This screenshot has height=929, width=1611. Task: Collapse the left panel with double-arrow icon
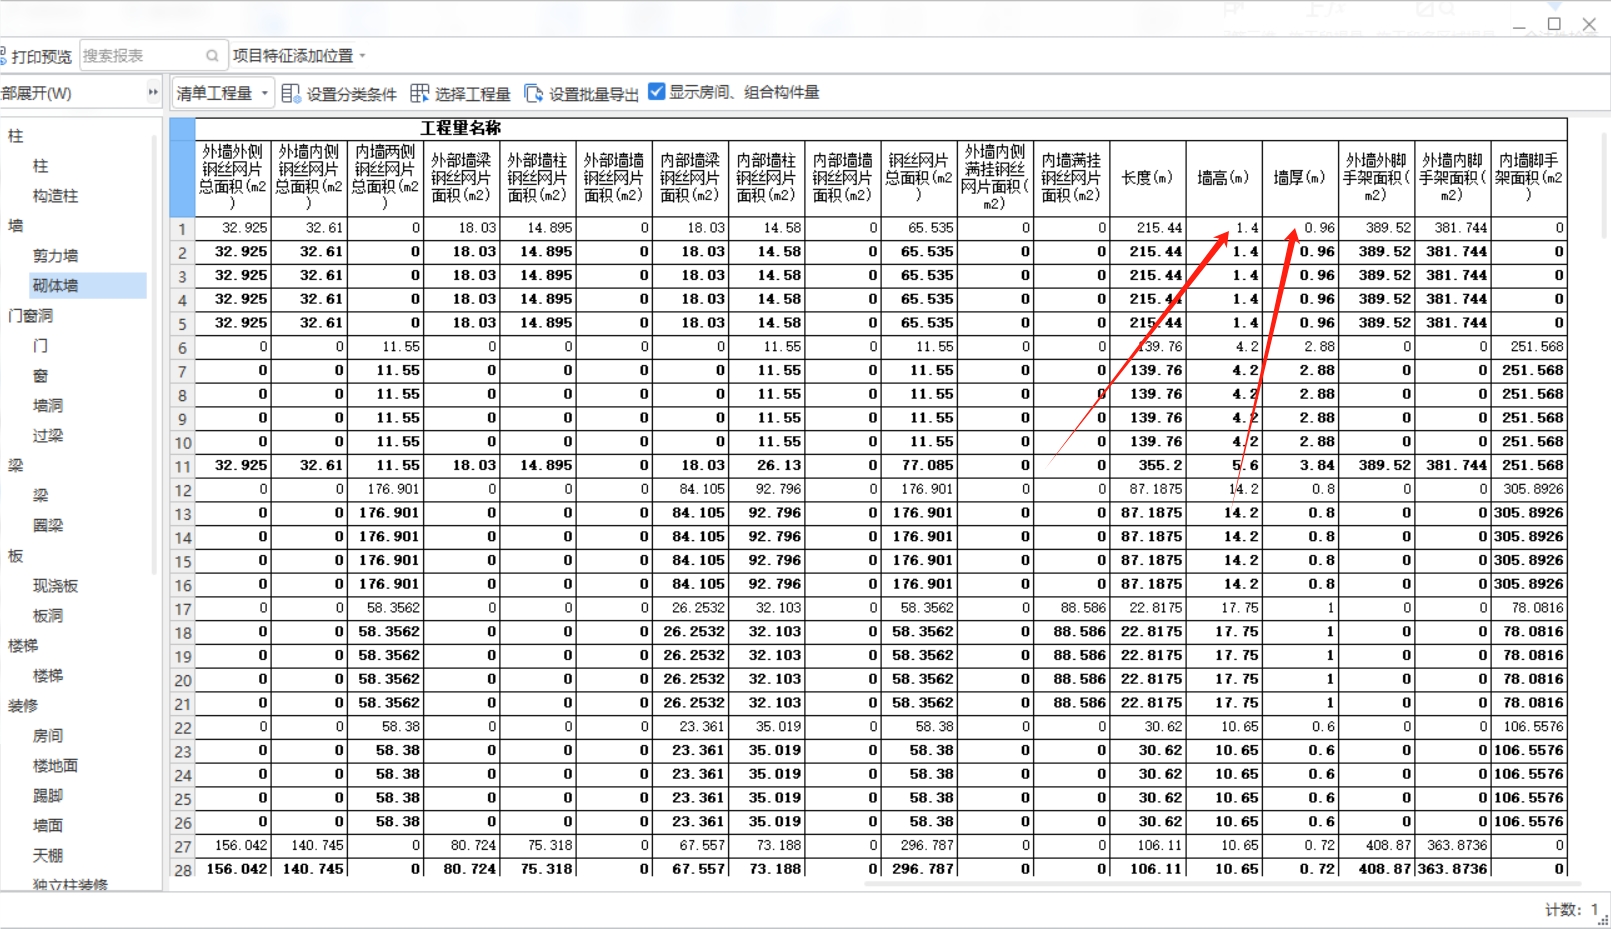pyautogui.click(x=153, y=93)
